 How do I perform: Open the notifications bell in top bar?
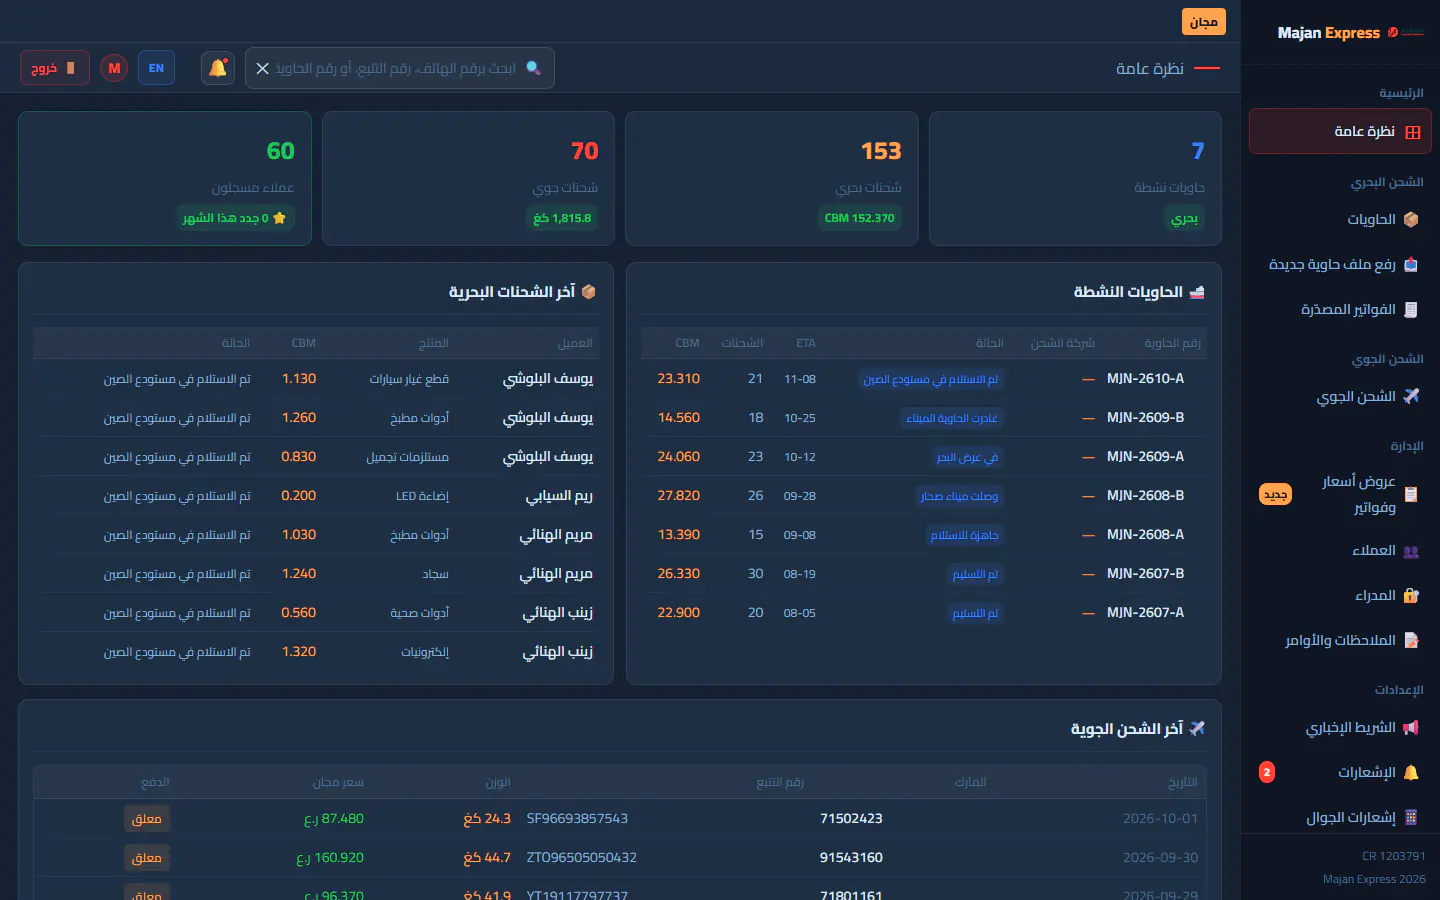pyautogui.click(x=217, y=68)
